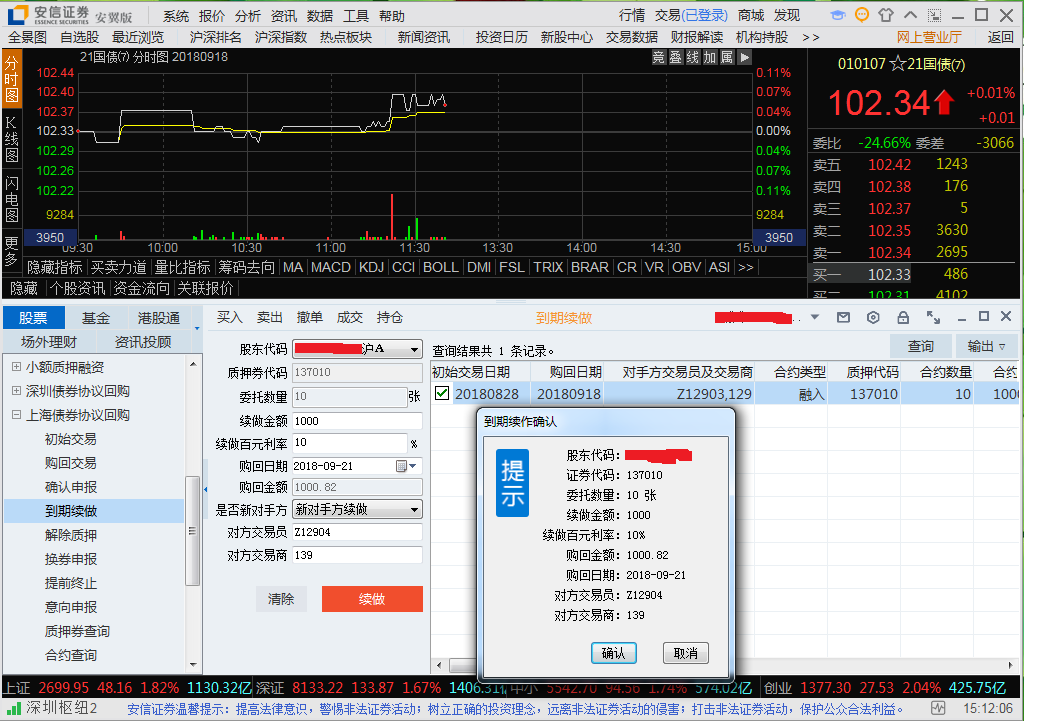Open the 报价 menu
The image size is (1041, 721).
click(212, 16)
